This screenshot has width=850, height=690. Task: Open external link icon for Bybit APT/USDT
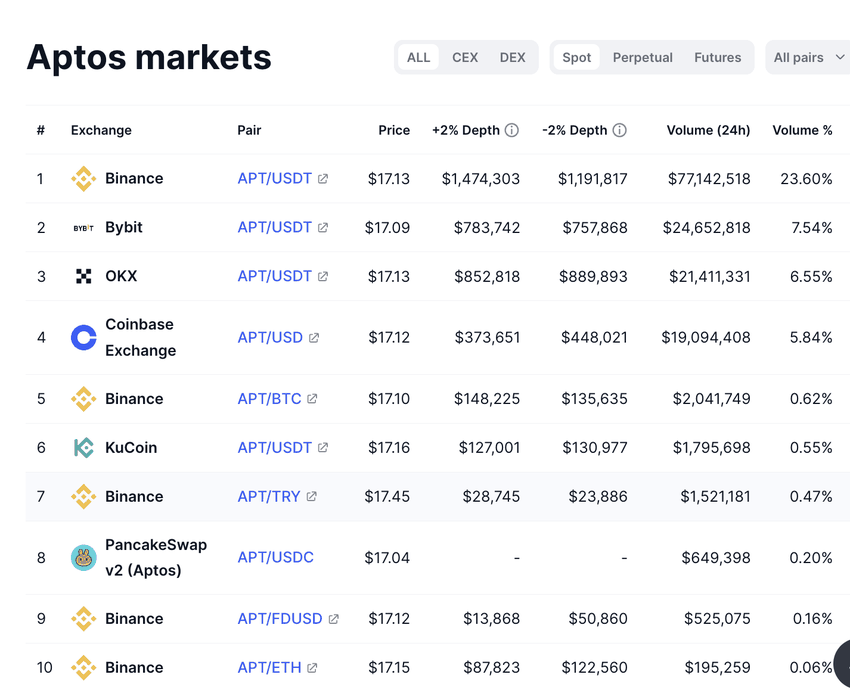(x=323, y=228)
